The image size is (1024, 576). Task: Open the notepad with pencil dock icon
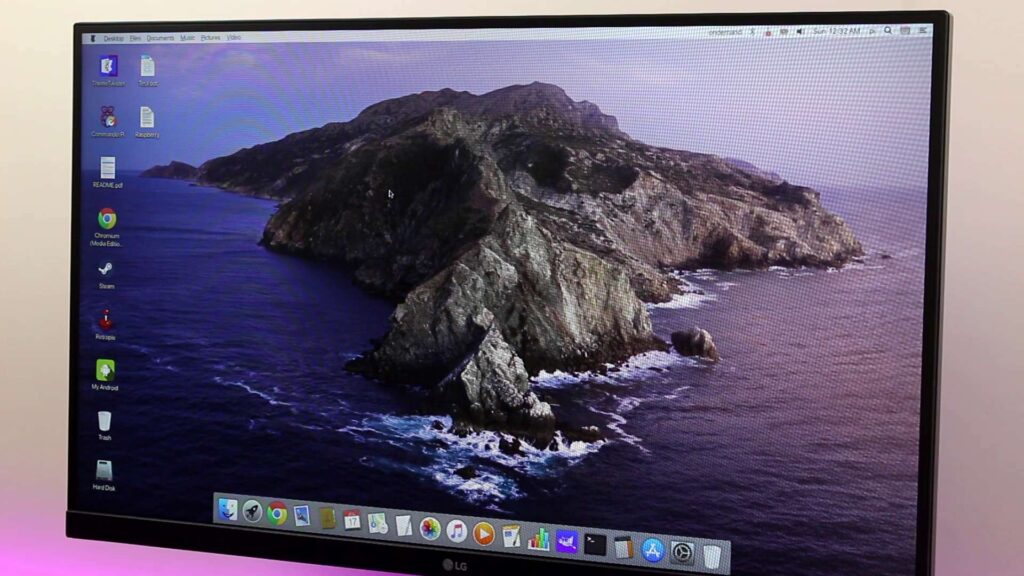[x=511, y=537]
